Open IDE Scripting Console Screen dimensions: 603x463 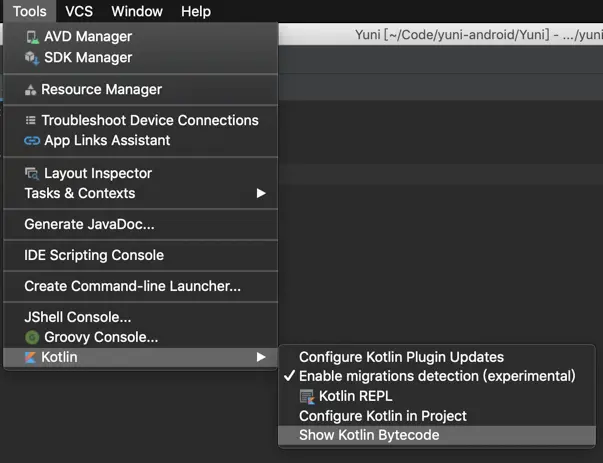click(x=94, y=255)
